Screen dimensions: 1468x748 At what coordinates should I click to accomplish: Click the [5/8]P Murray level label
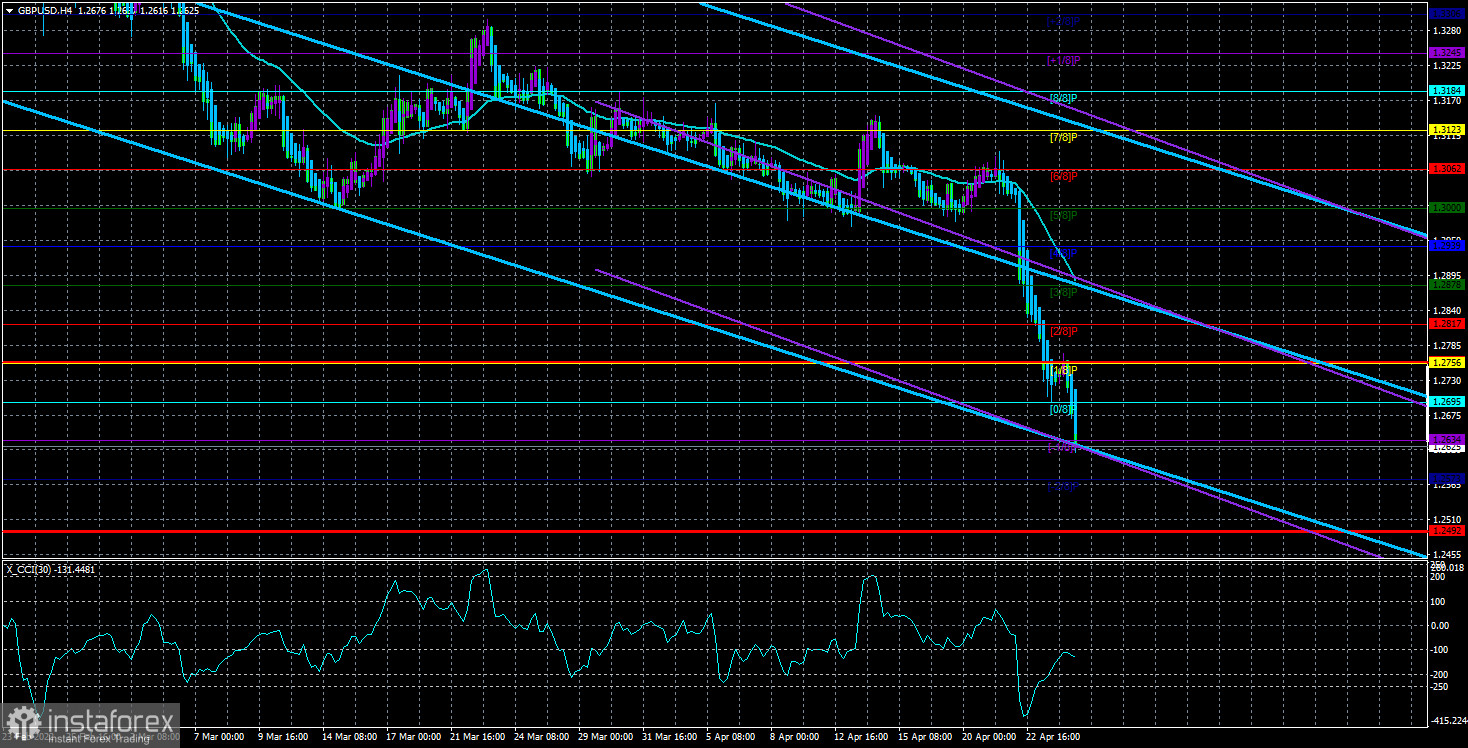tap(1063, 215)
